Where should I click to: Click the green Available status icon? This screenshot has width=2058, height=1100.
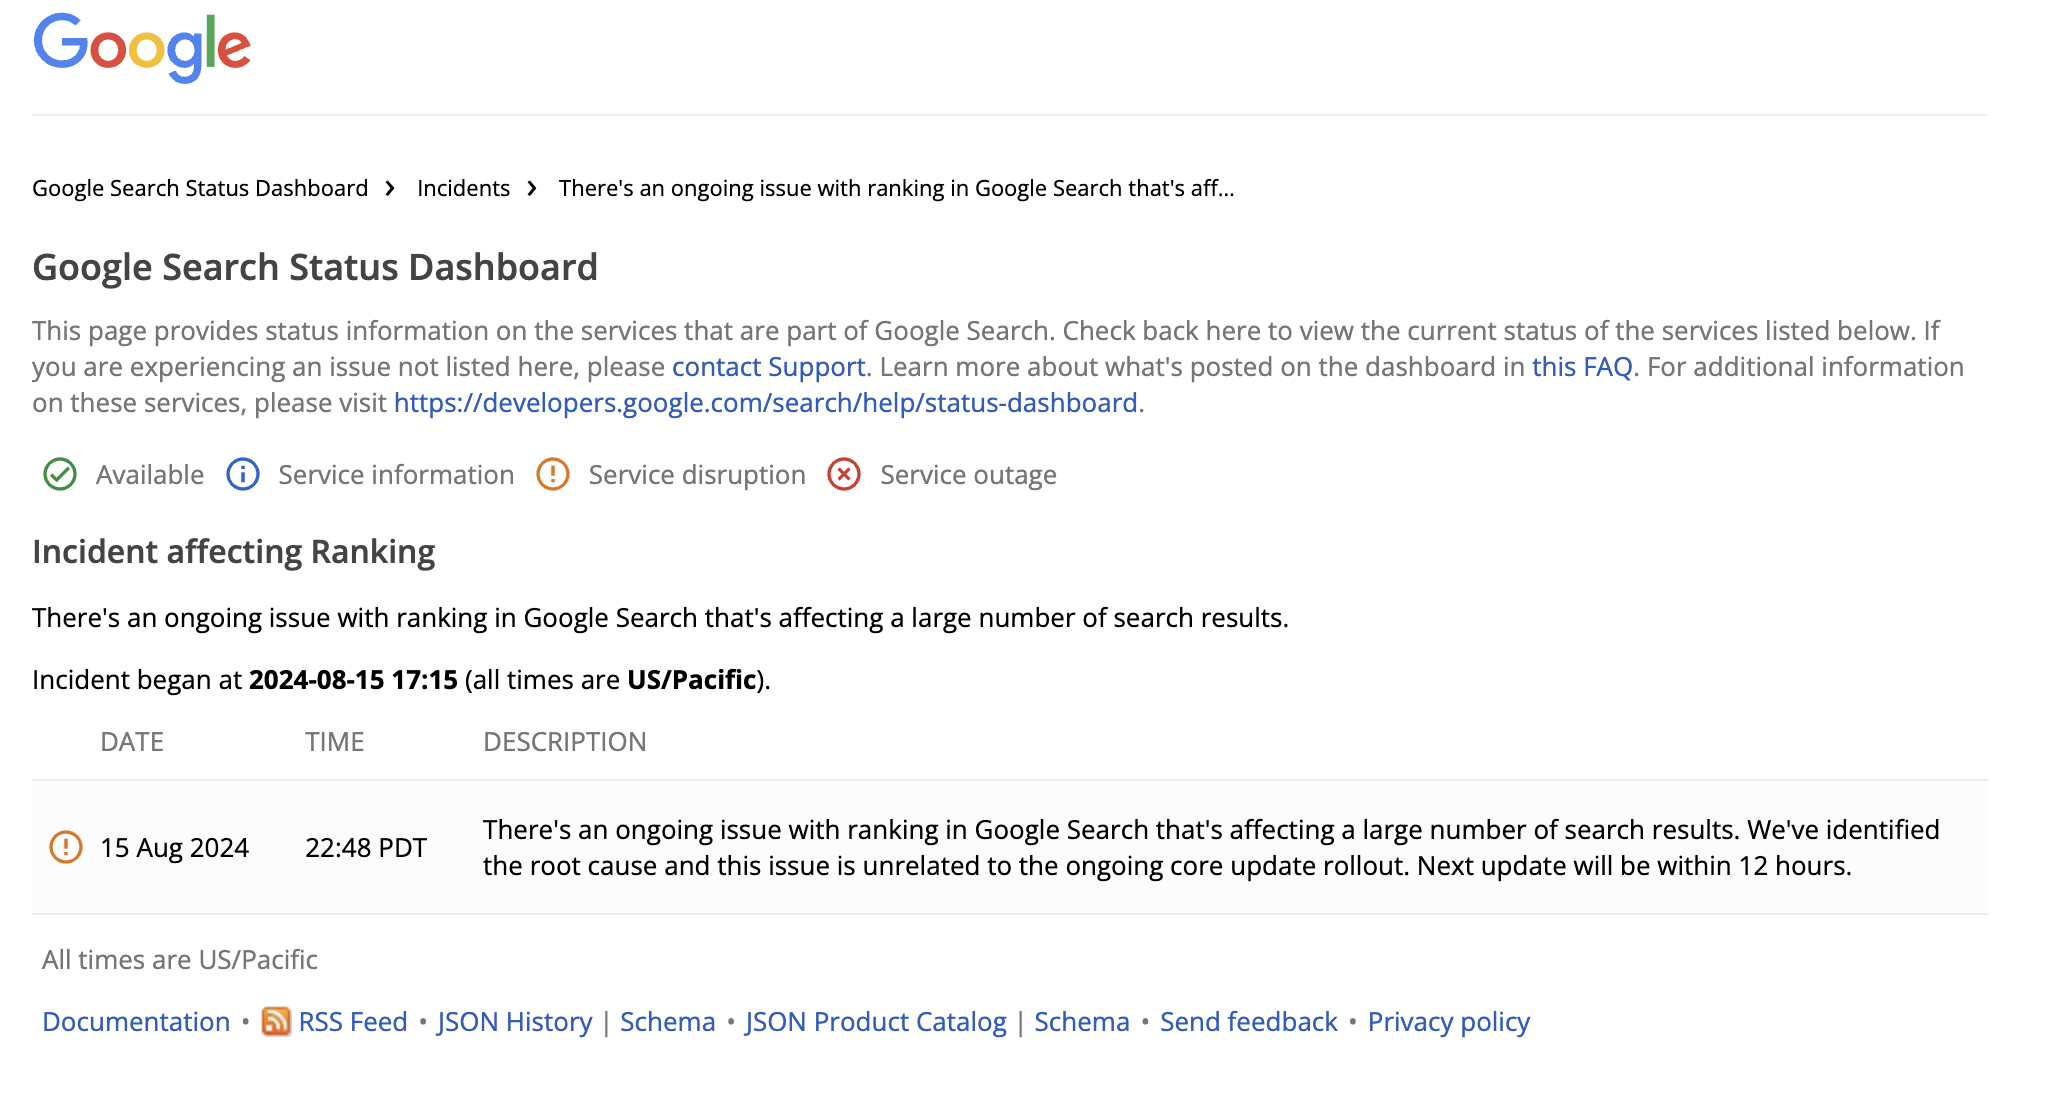[x=60, y=475]
